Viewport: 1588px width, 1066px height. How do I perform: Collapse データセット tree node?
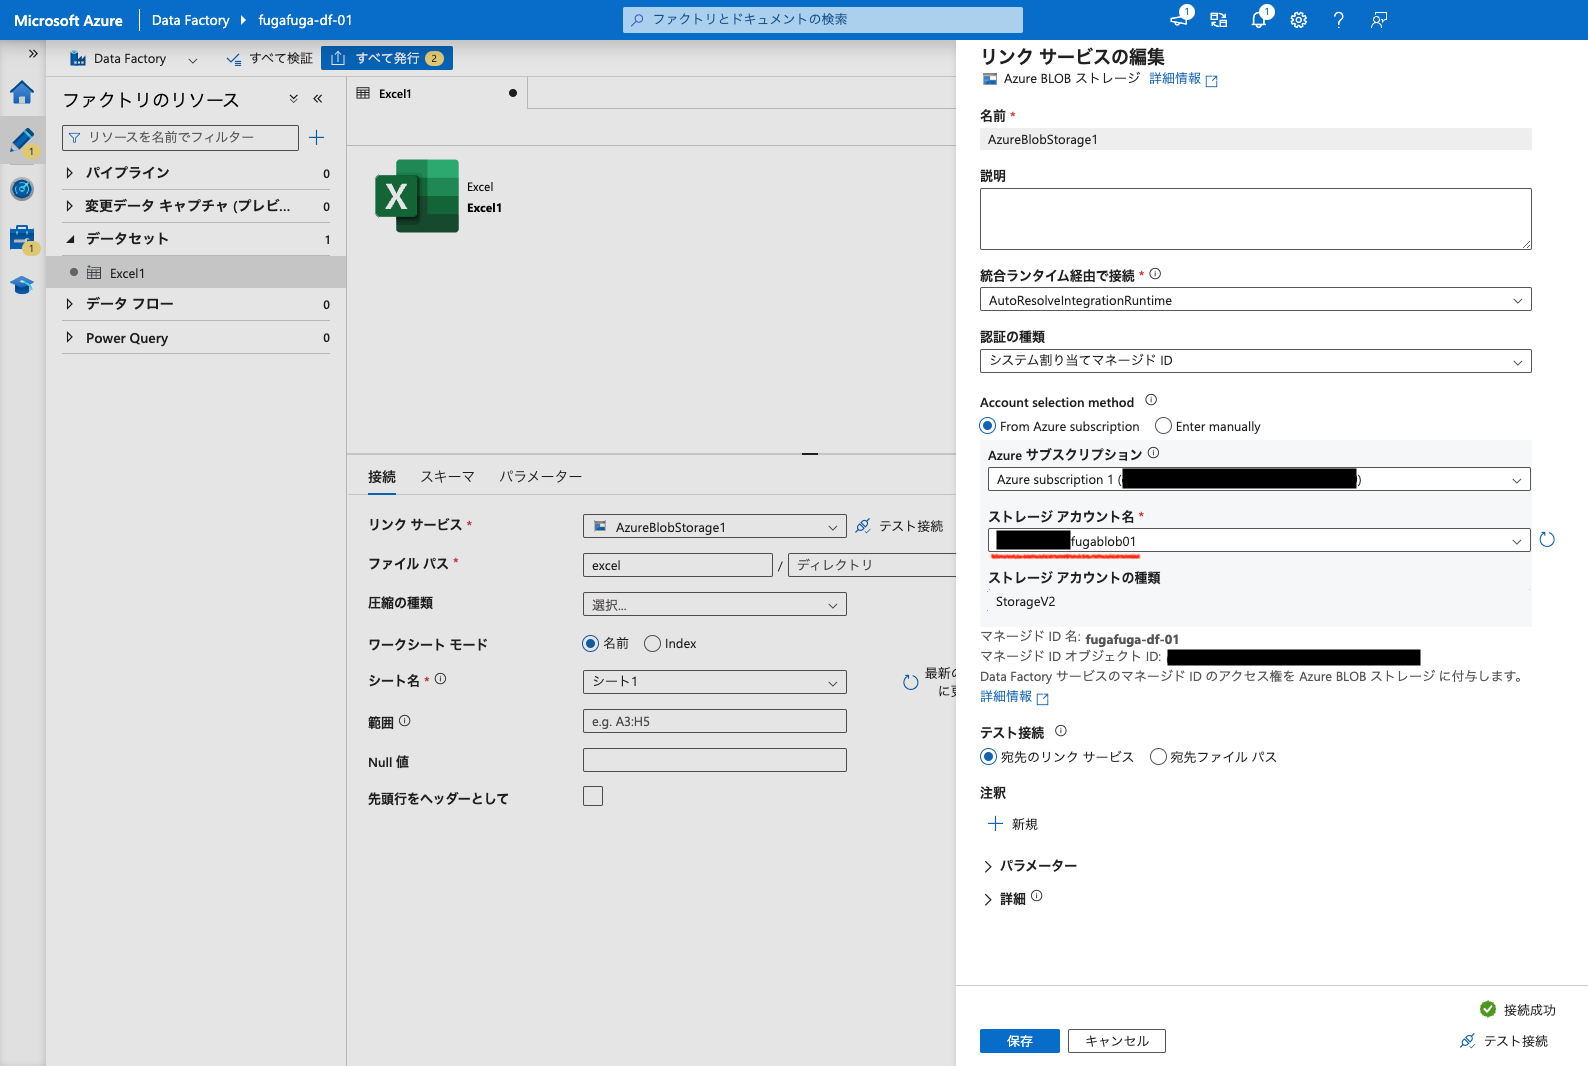[x=69, y=239]
